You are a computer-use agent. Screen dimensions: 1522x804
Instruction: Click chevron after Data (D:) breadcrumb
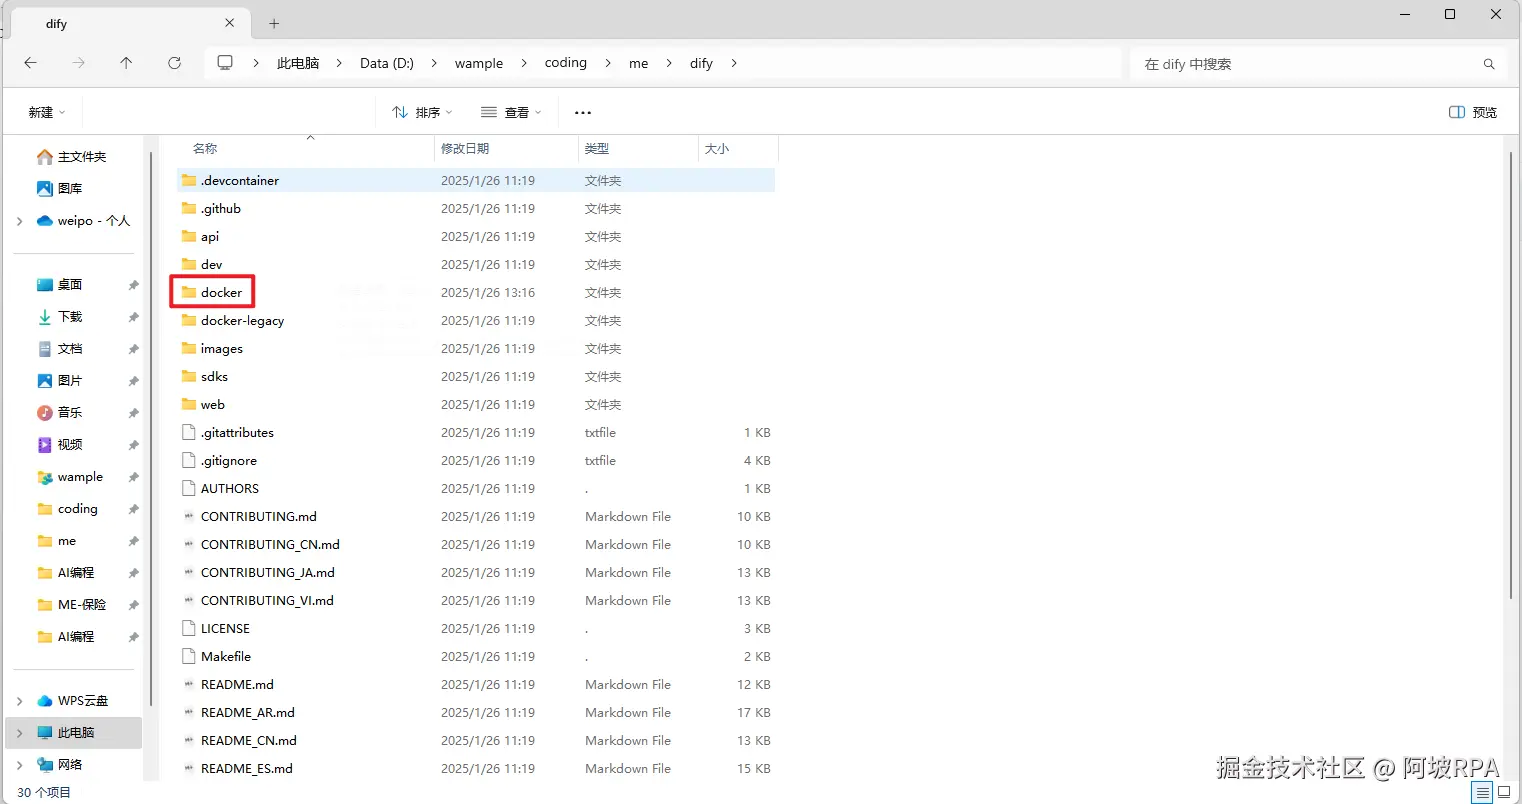[x=434, y=63]
